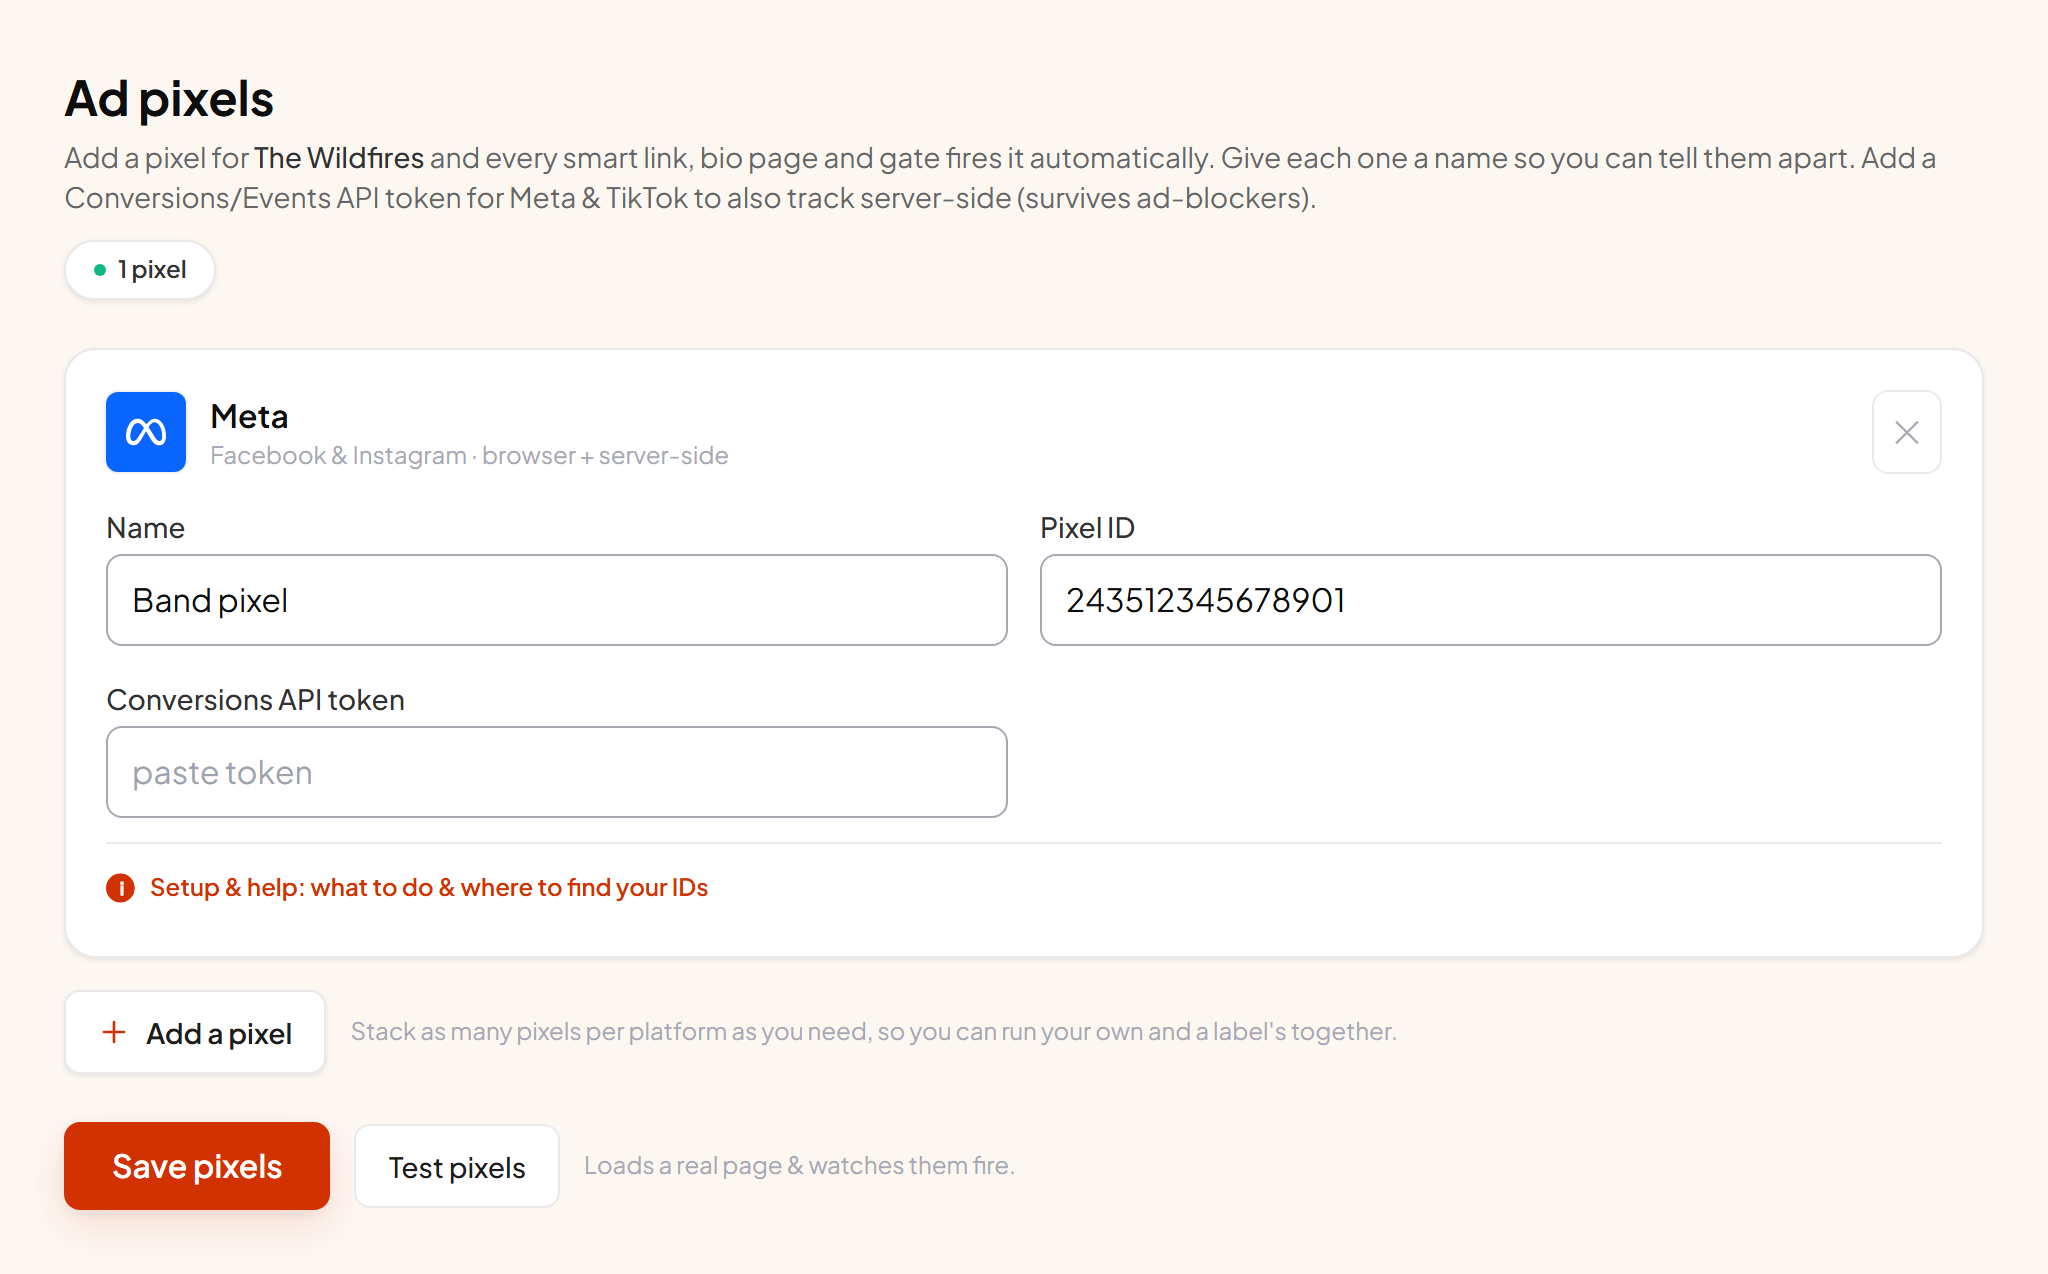Click the Conversions API token label
This screenshot has width=2048, height=1274.
[x=256, y=700]
